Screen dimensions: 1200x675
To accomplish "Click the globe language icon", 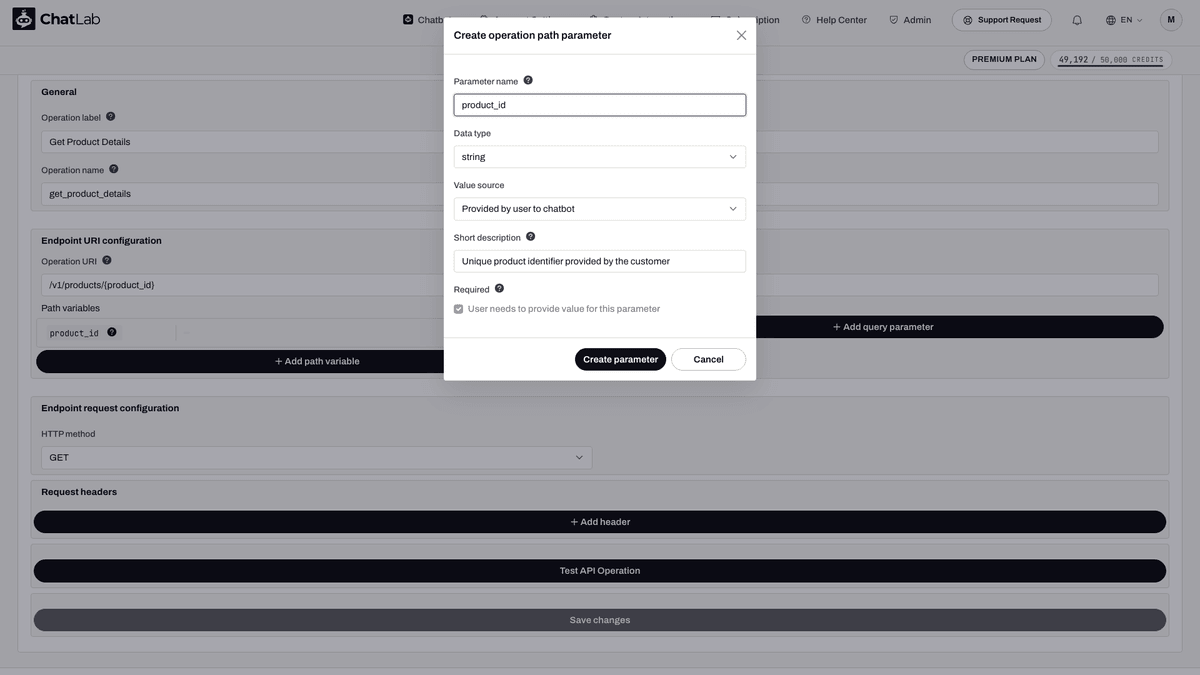I will (x=1111, y=20).
